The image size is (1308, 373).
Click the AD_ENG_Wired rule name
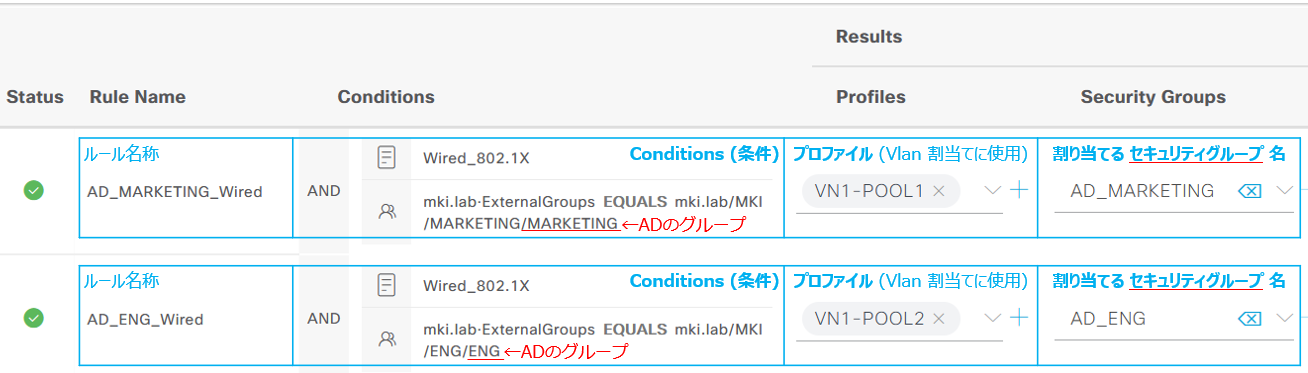click(145, 320)
